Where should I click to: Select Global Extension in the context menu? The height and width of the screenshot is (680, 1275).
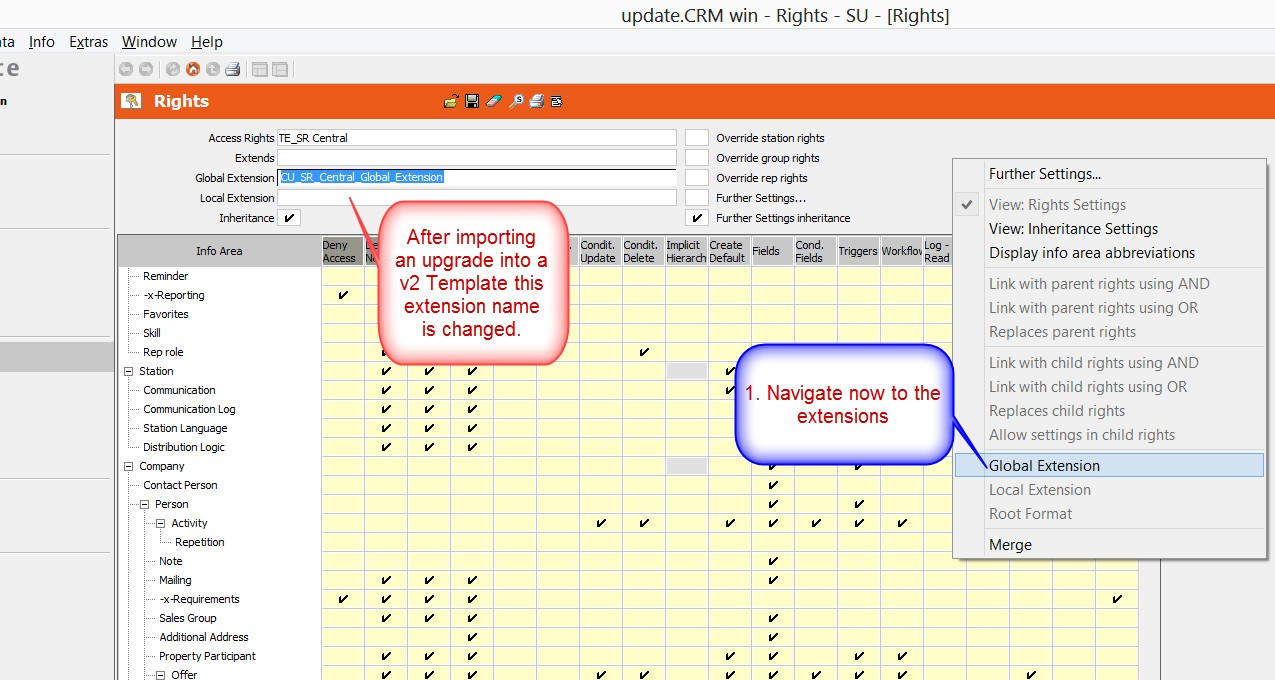1044,466
